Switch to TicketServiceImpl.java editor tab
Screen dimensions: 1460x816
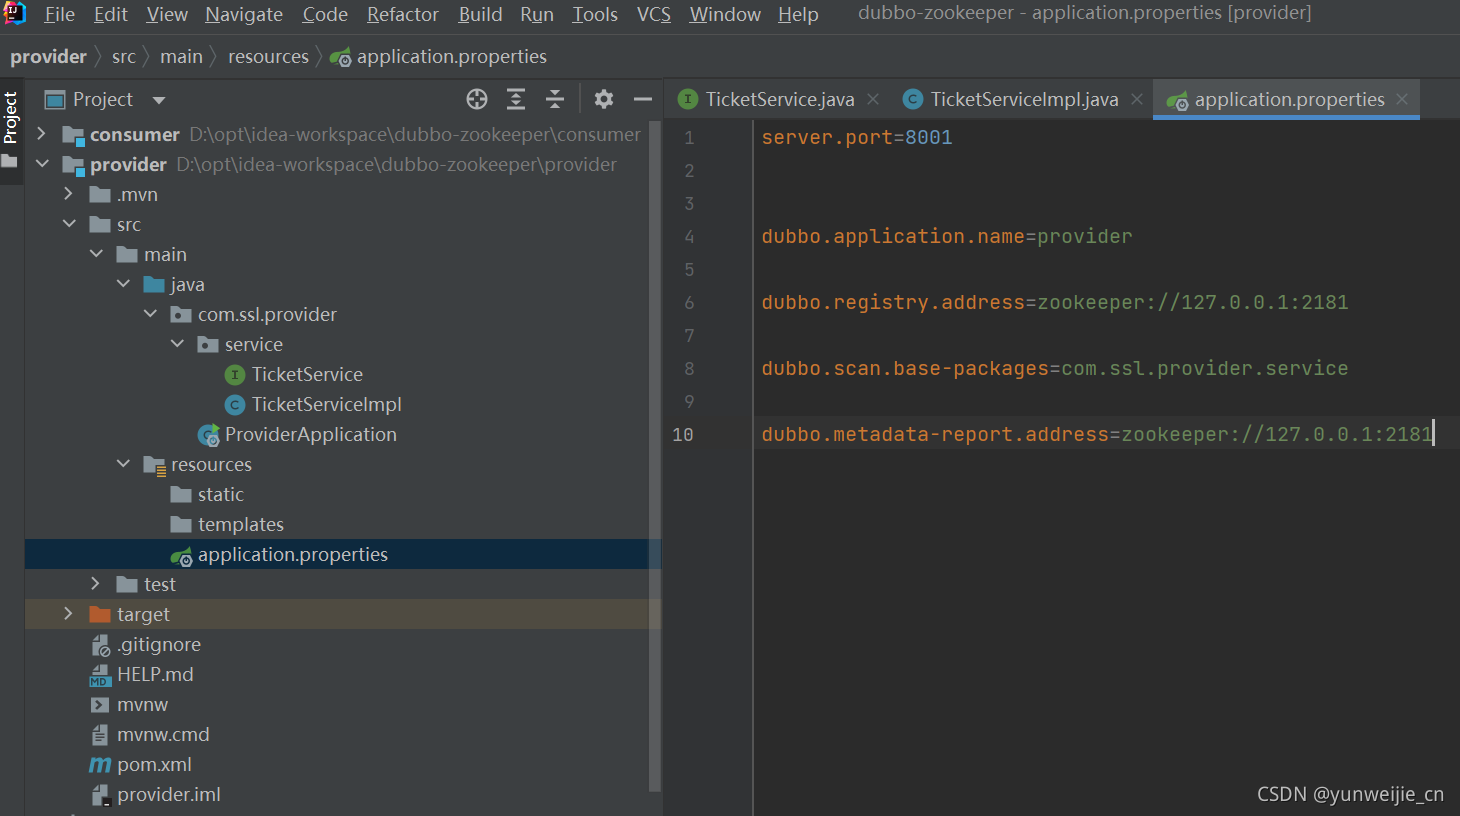point(1024,99)
